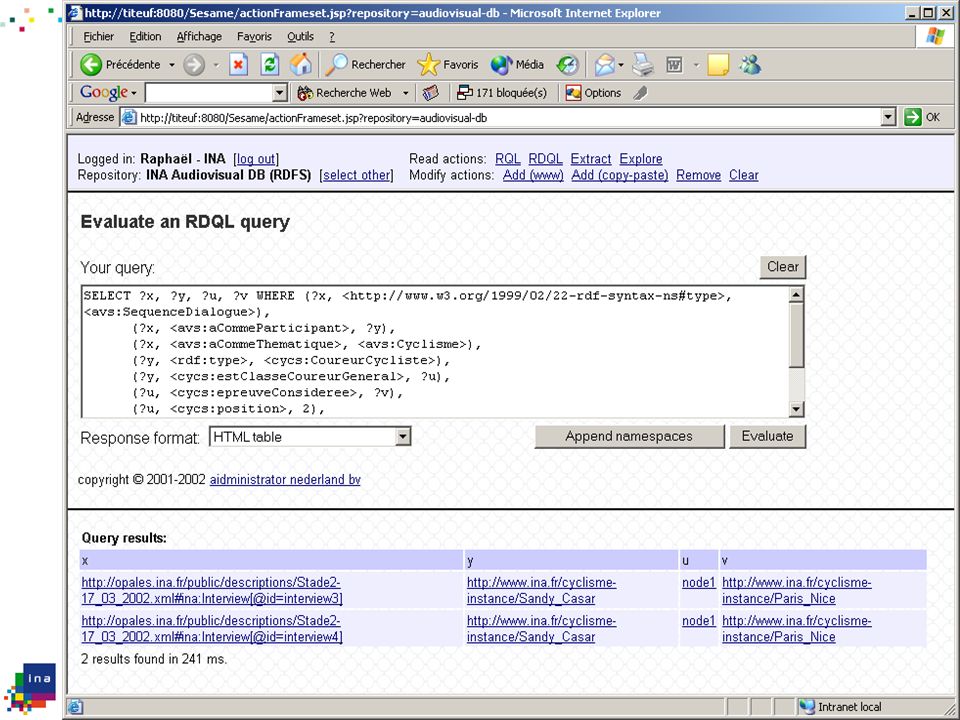Open the Affichage menu
Image resolution: width=960 pixels, height=720 pixels.
click(x=199, y=37)
